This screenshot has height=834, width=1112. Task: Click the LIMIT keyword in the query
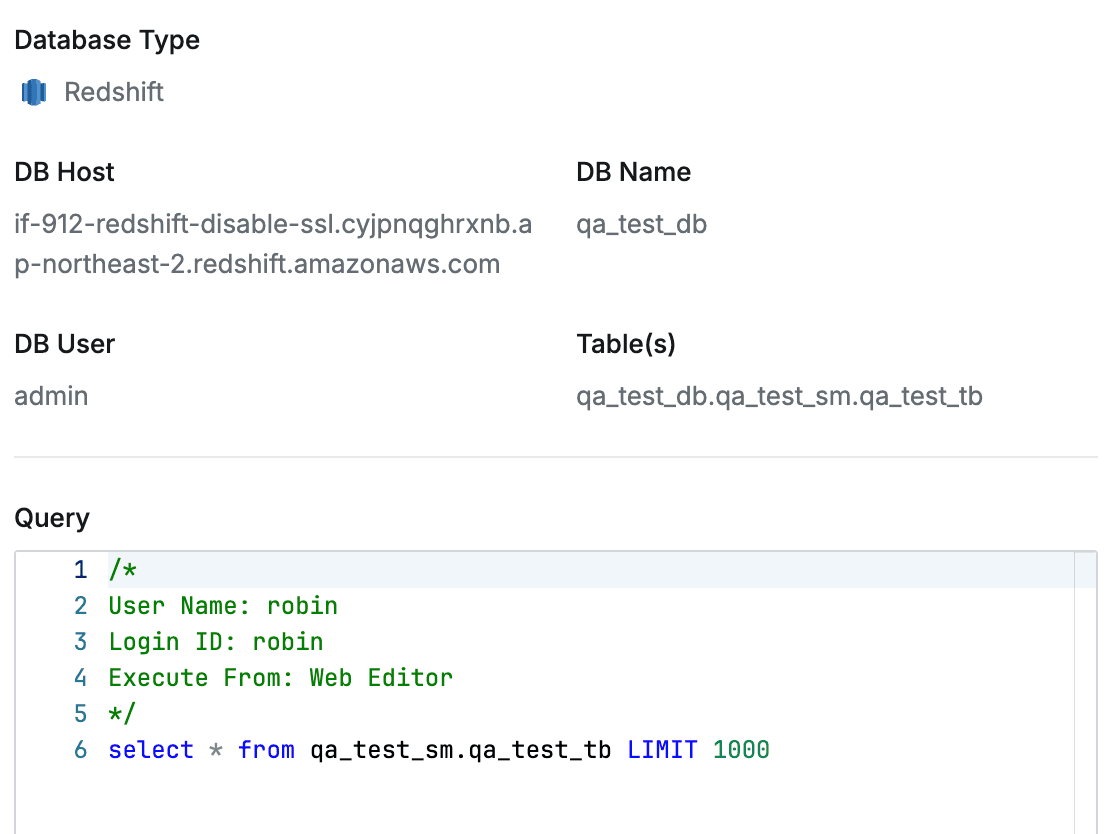(x=662, y=750)
